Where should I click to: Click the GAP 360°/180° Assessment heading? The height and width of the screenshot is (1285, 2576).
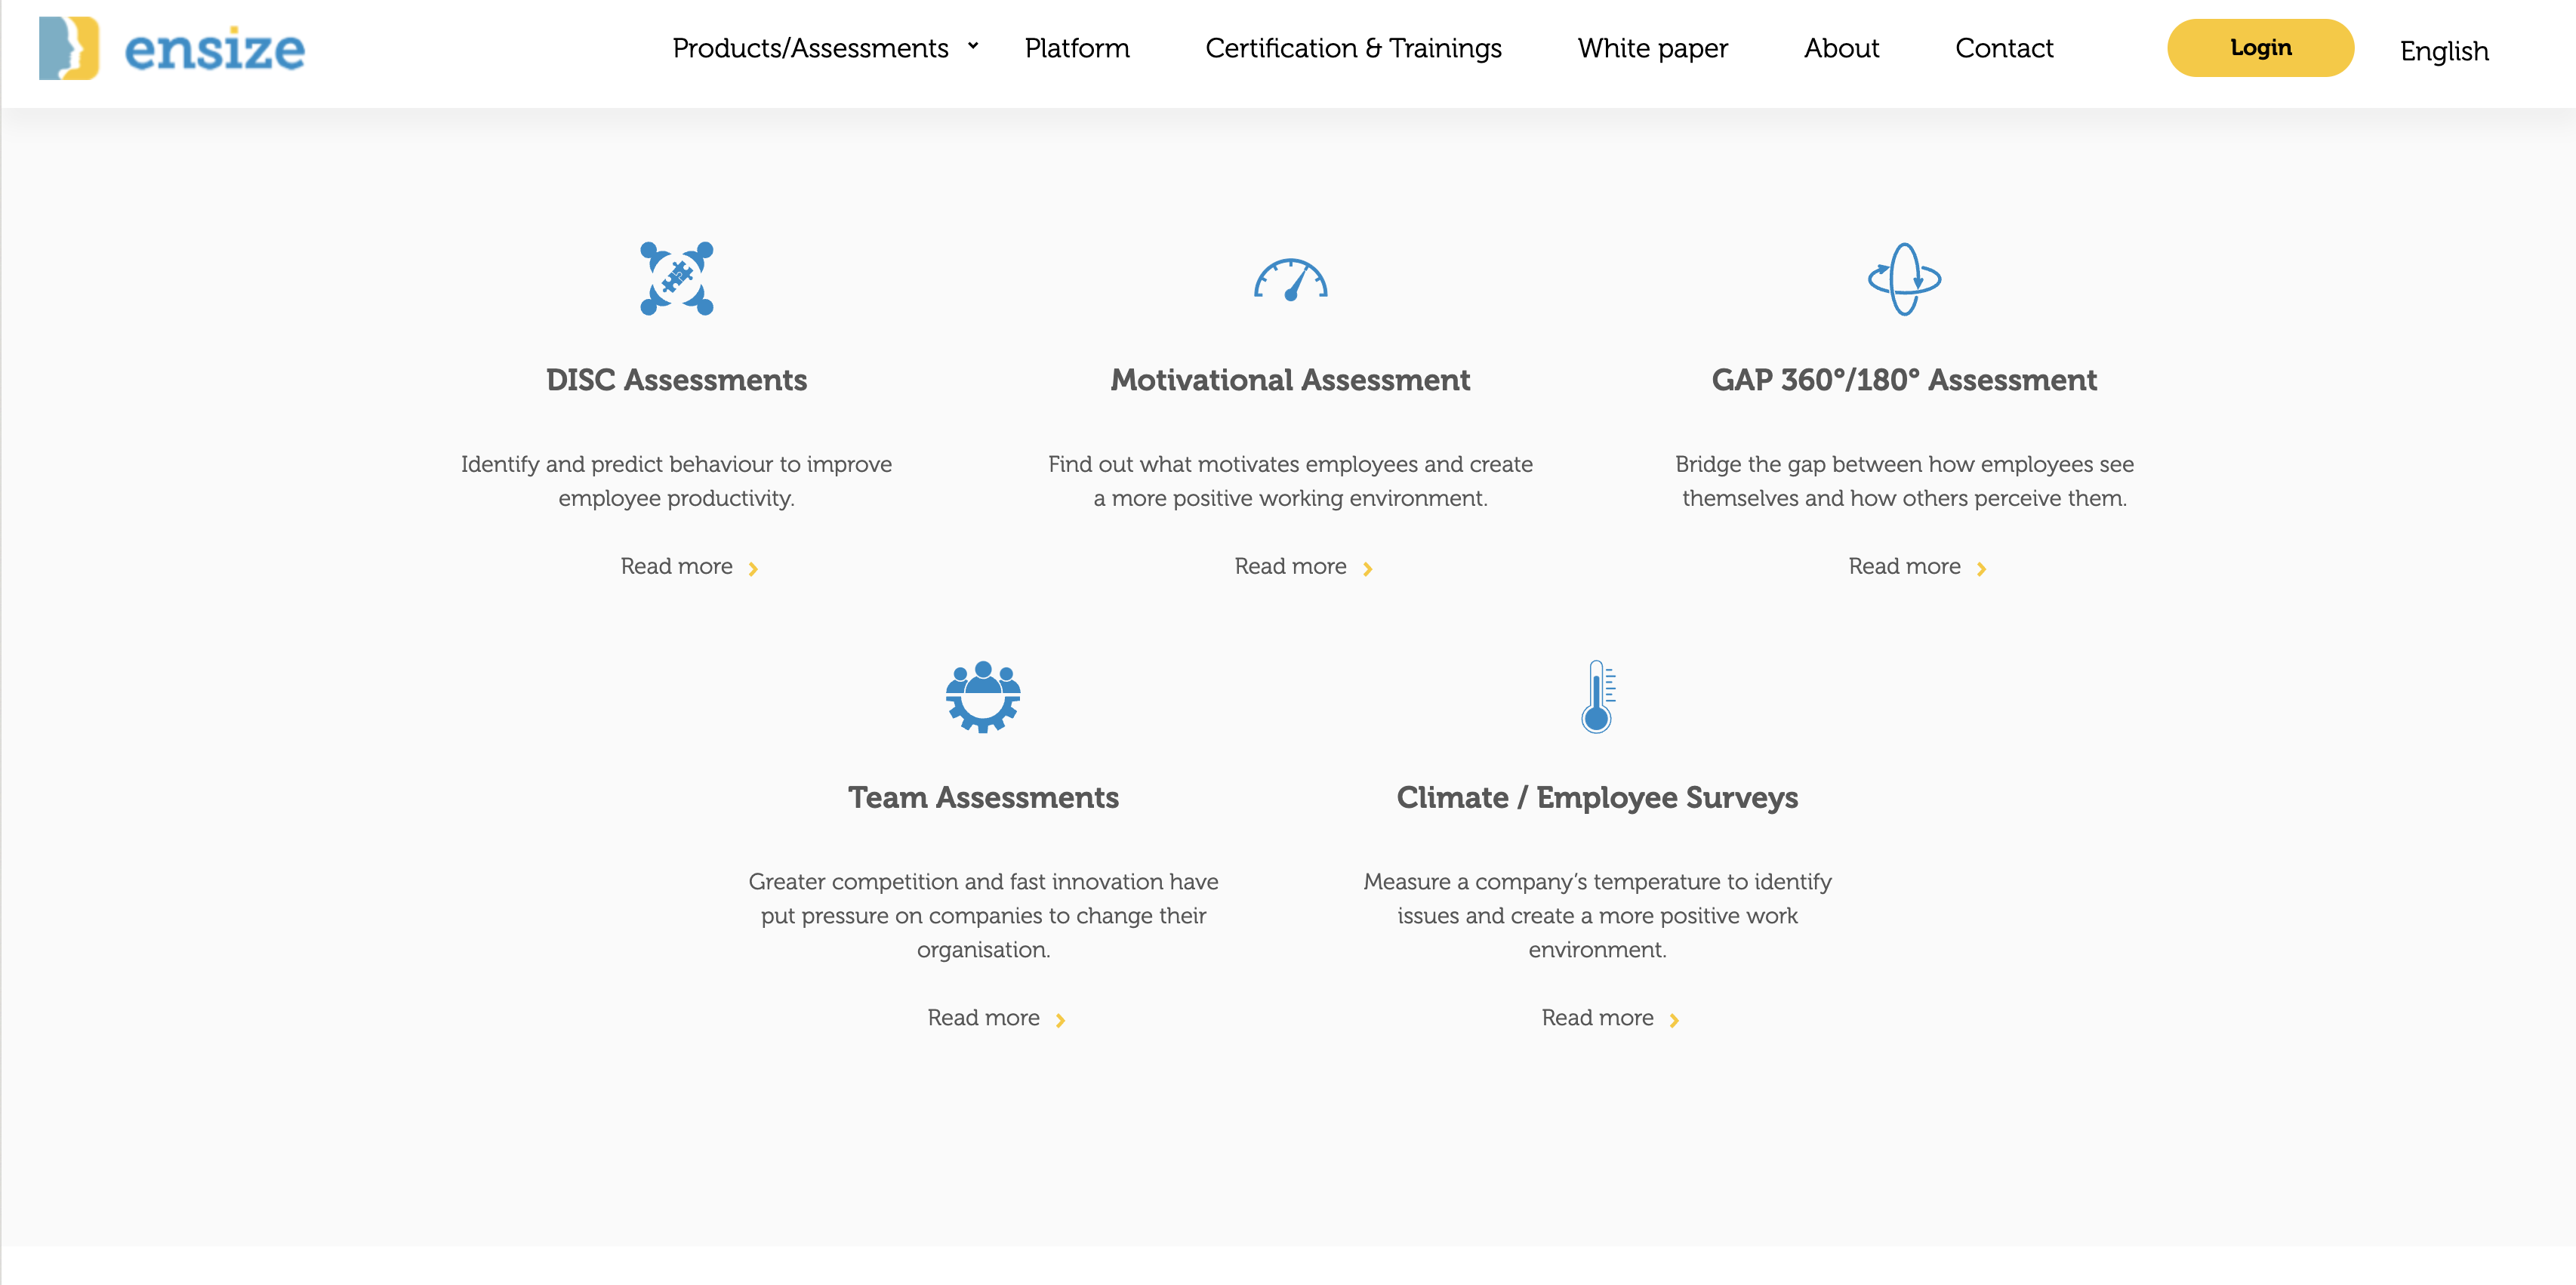click(1904, 380)
